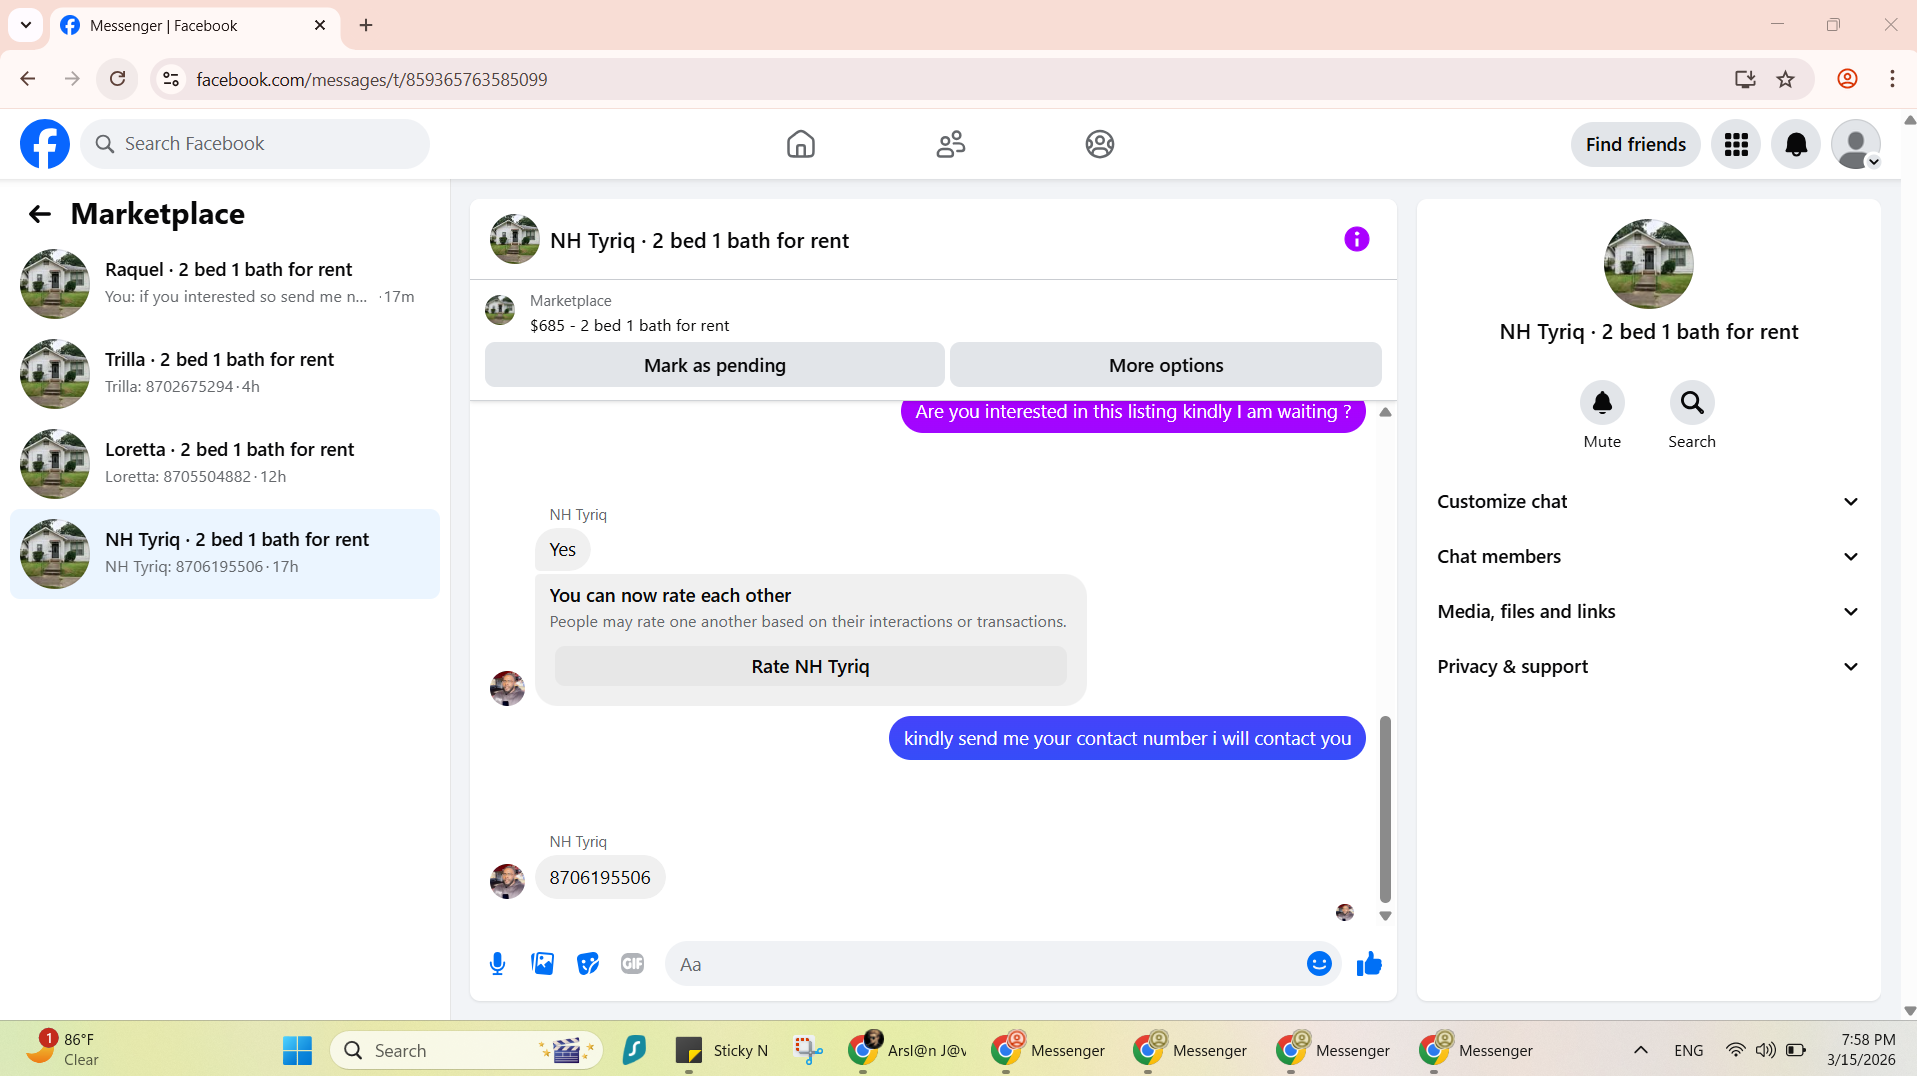Click the 'Yes' reply from NH Tyriq

click(x=562, y=549)
